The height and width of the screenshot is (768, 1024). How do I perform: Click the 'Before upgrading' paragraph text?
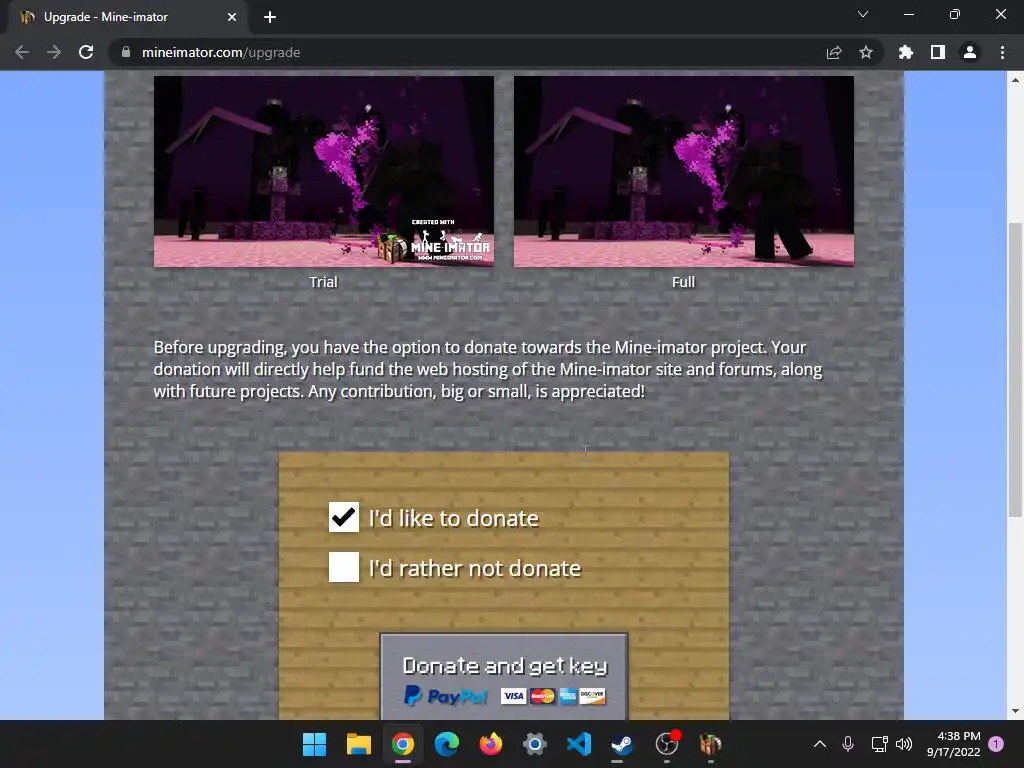point(488,369)
